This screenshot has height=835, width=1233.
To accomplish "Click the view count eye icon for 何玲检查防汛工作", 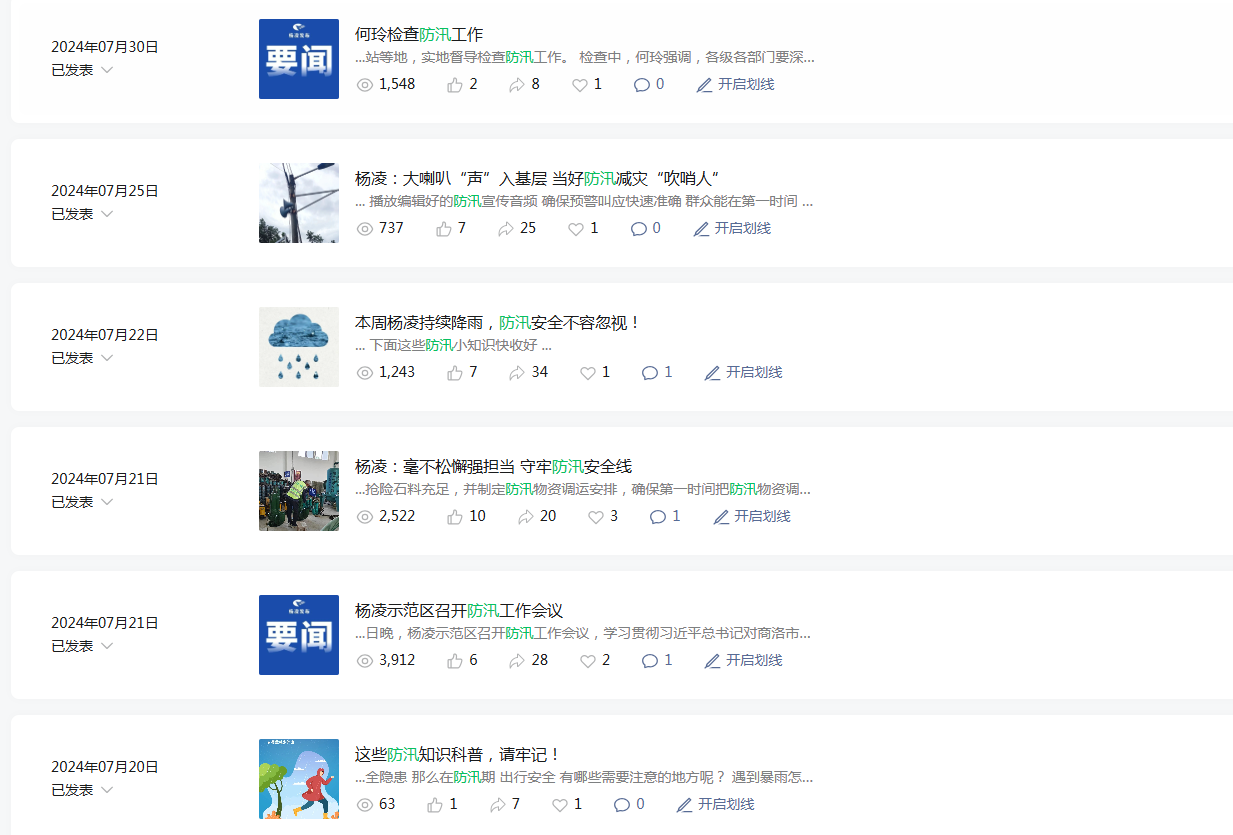I will point(365,85).
